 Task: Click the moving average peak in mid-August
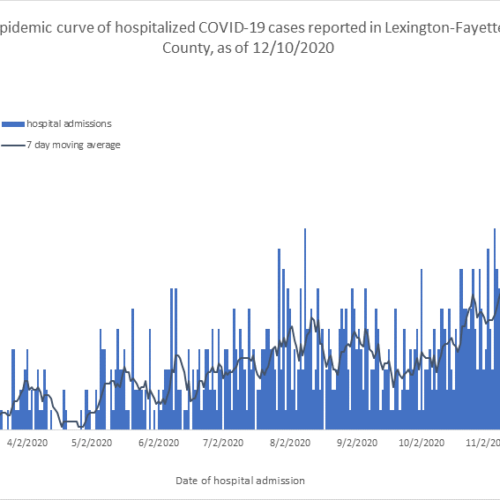point(313,319)
